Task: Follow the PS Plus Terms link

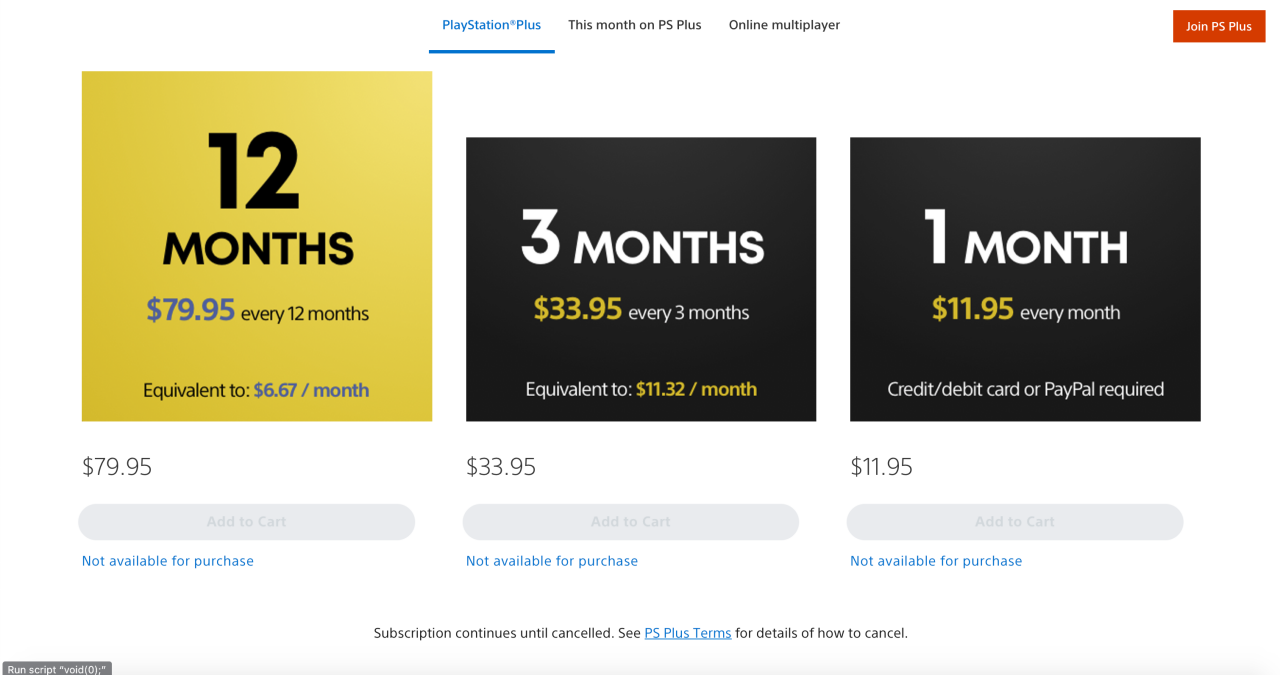Action: coord(687,633)
